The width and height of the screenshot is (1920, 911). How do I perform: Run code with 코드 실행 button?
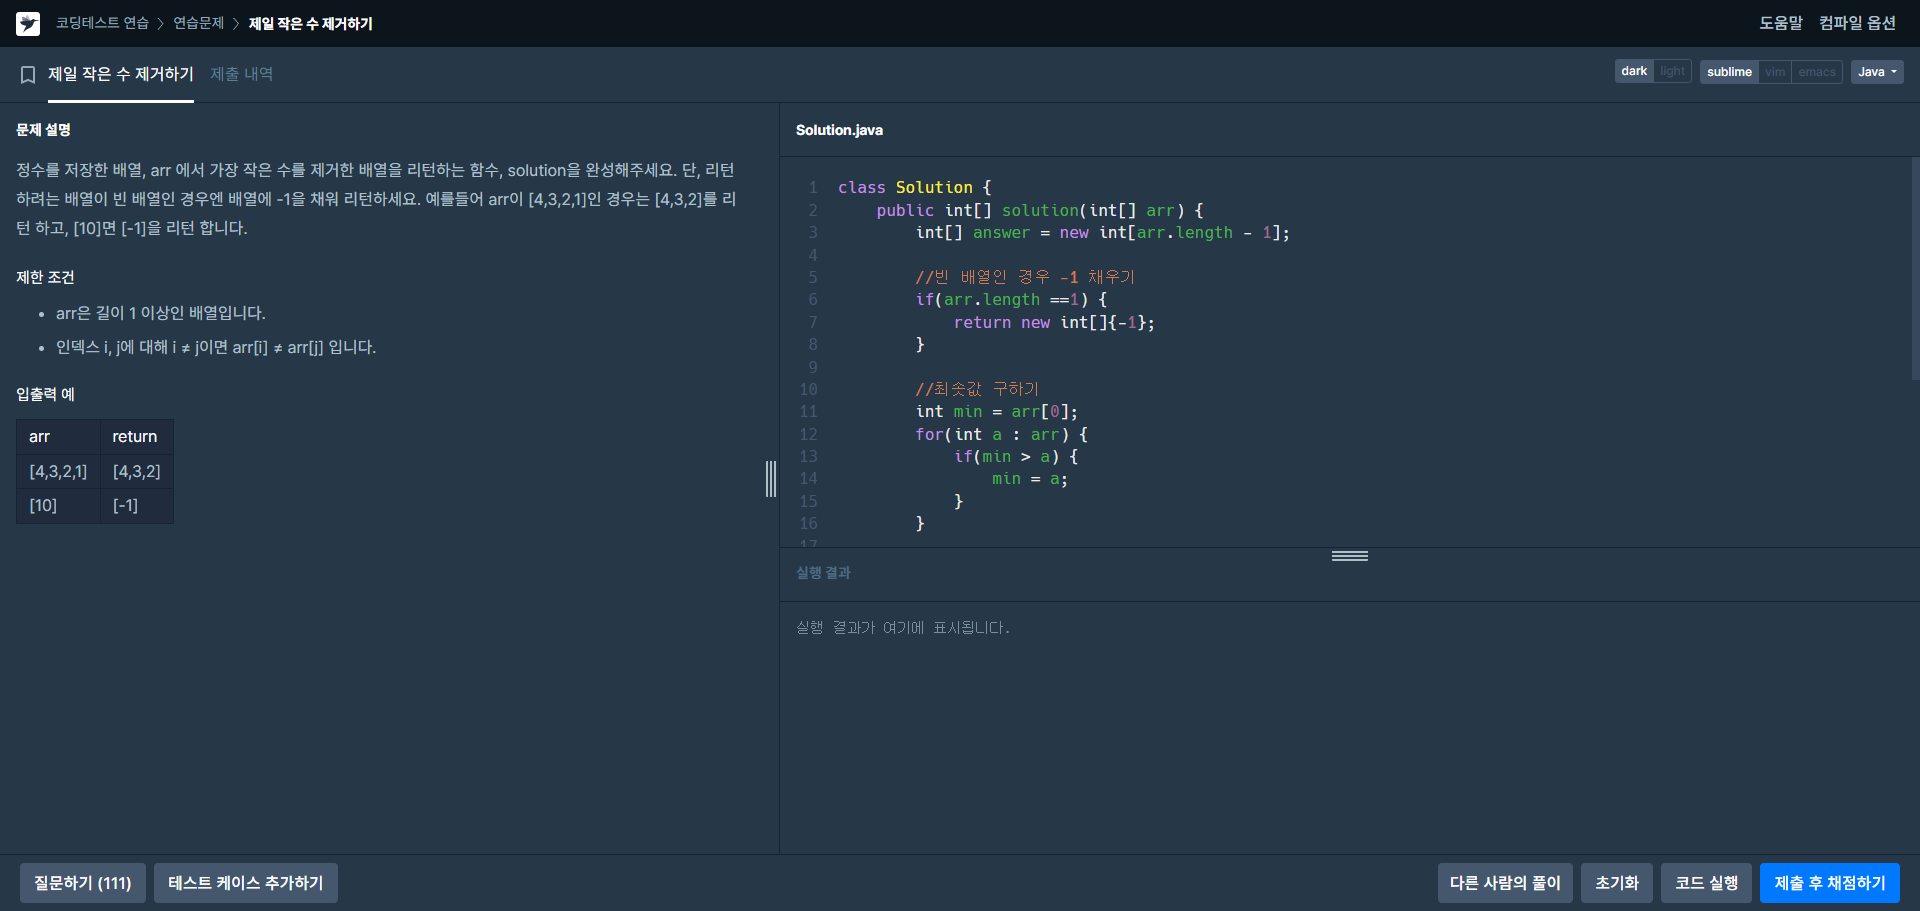(x=1706, y=883)
